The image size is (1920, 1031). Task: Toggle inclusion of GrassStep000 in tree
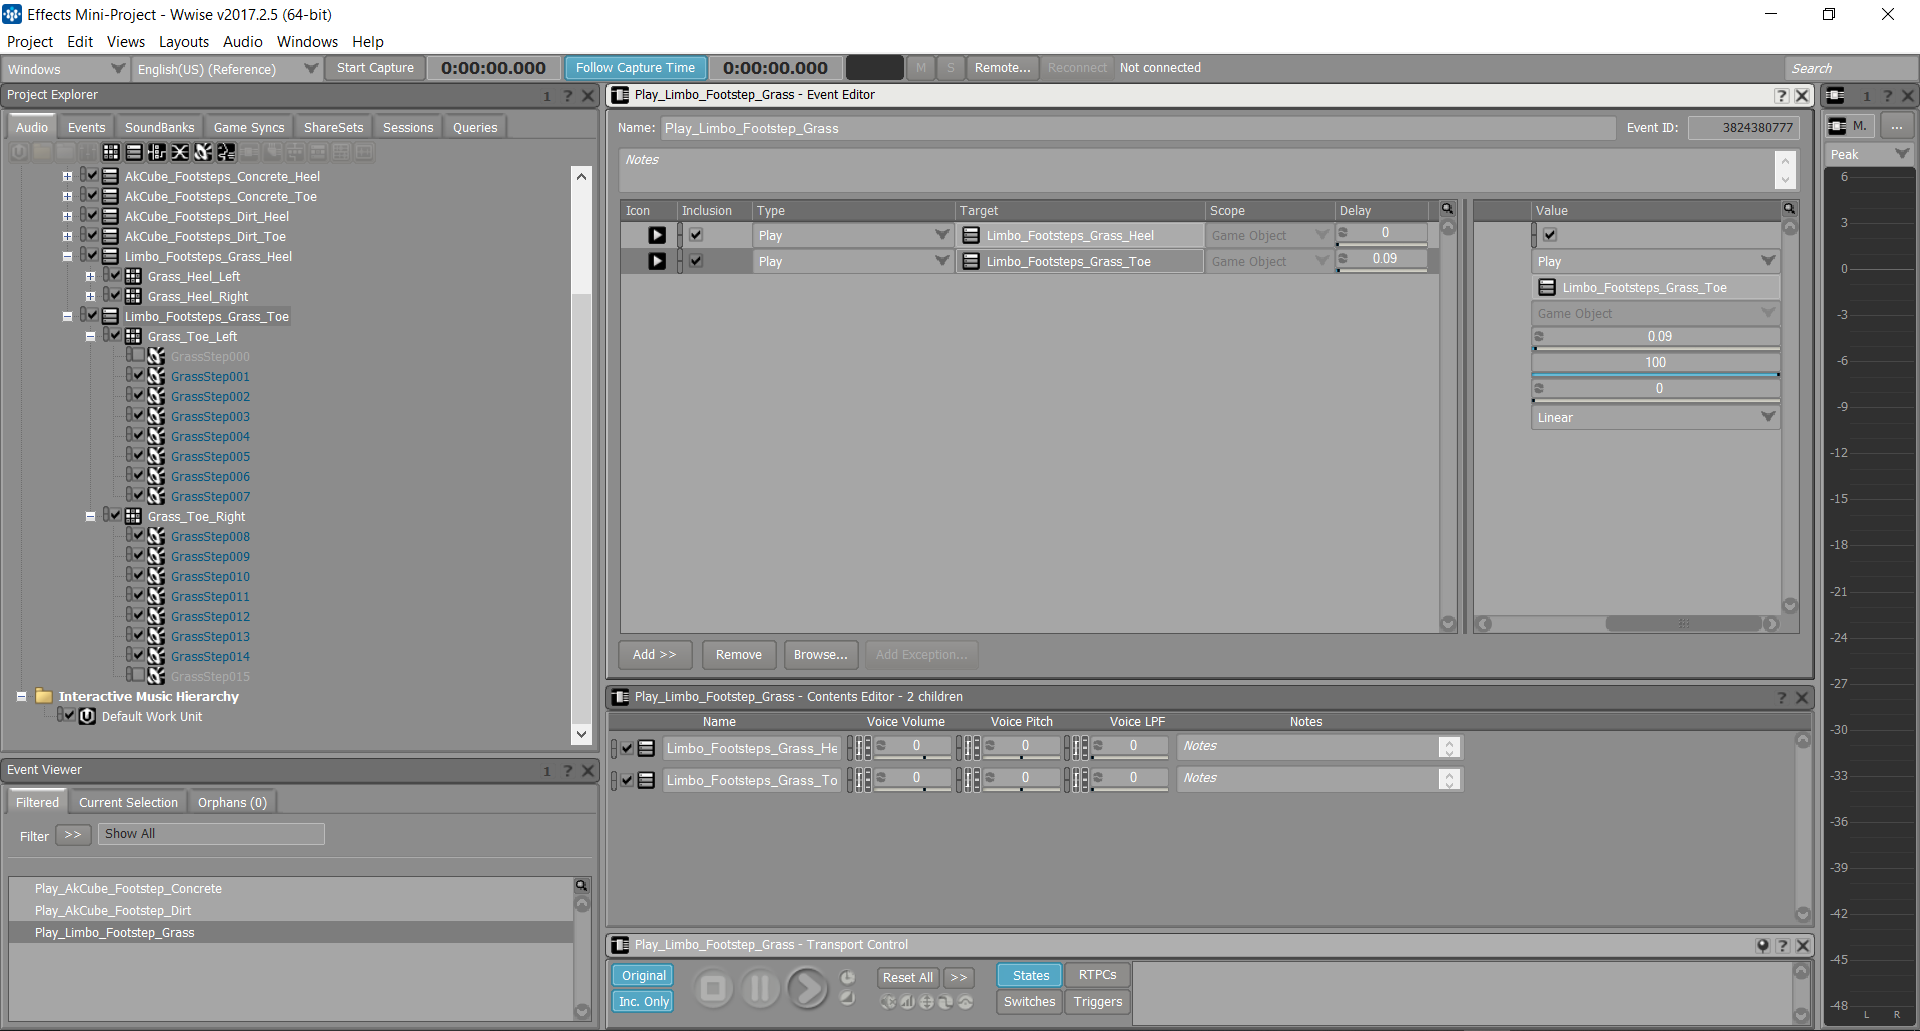coord(138,355)
